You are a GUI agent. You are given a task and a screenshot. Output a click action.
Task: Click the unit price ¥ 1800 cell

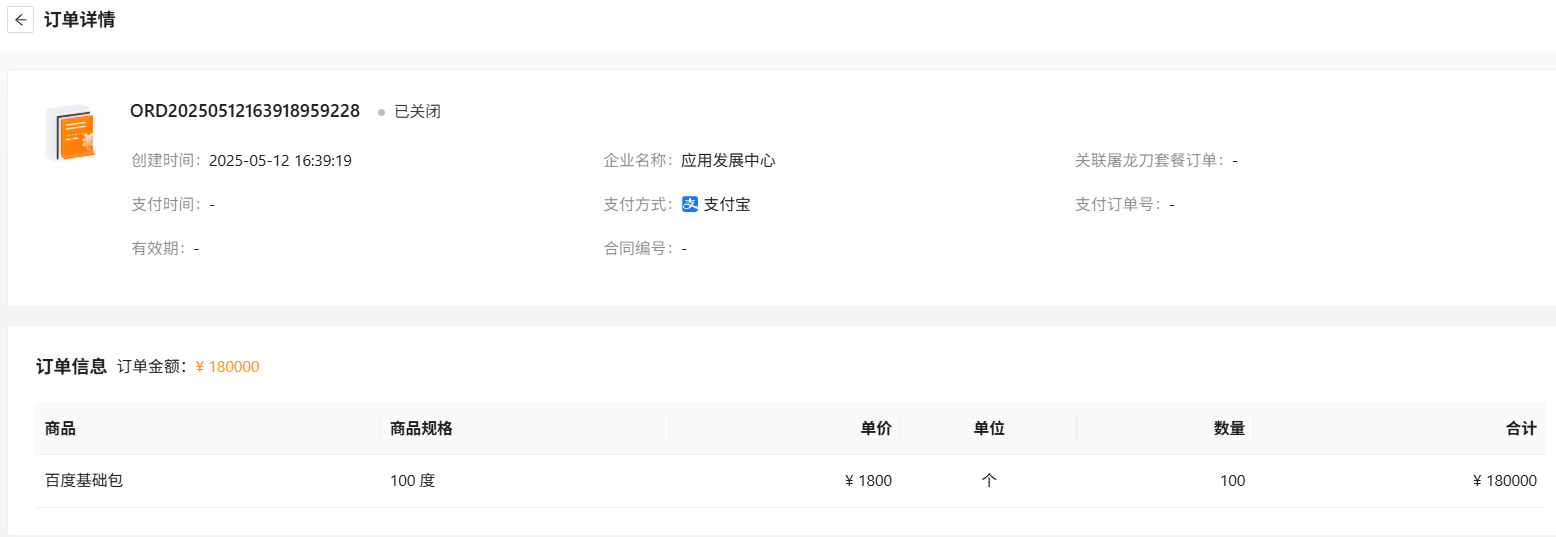(868, 481)
